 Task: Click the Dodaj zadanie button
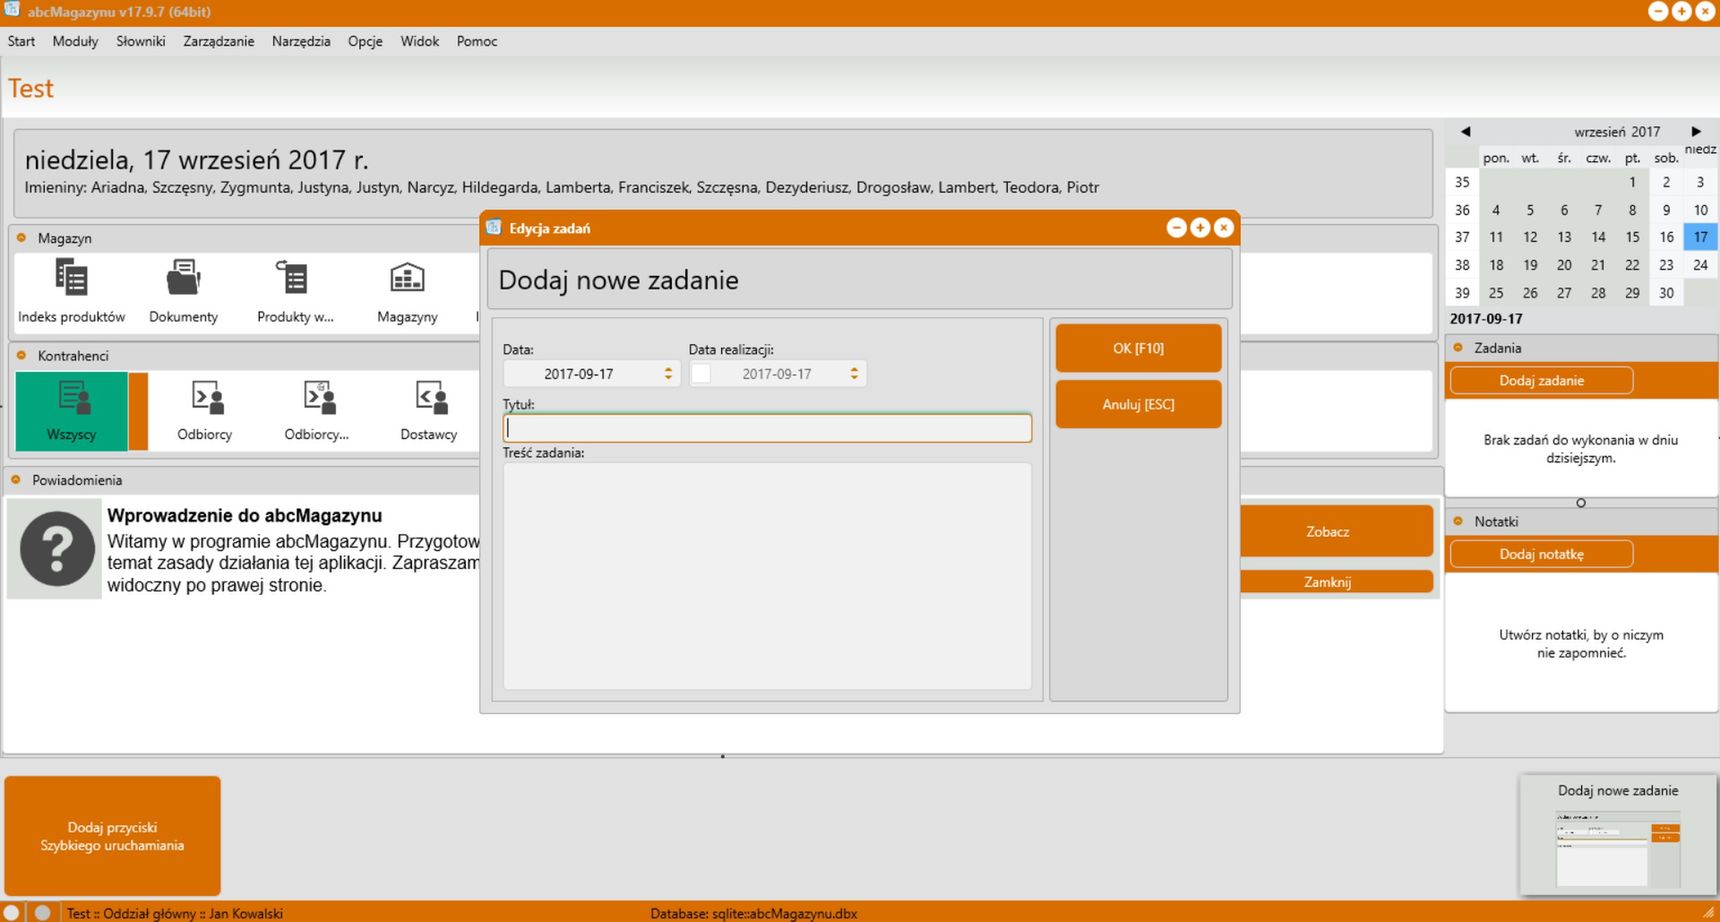tap(1541, 380)
